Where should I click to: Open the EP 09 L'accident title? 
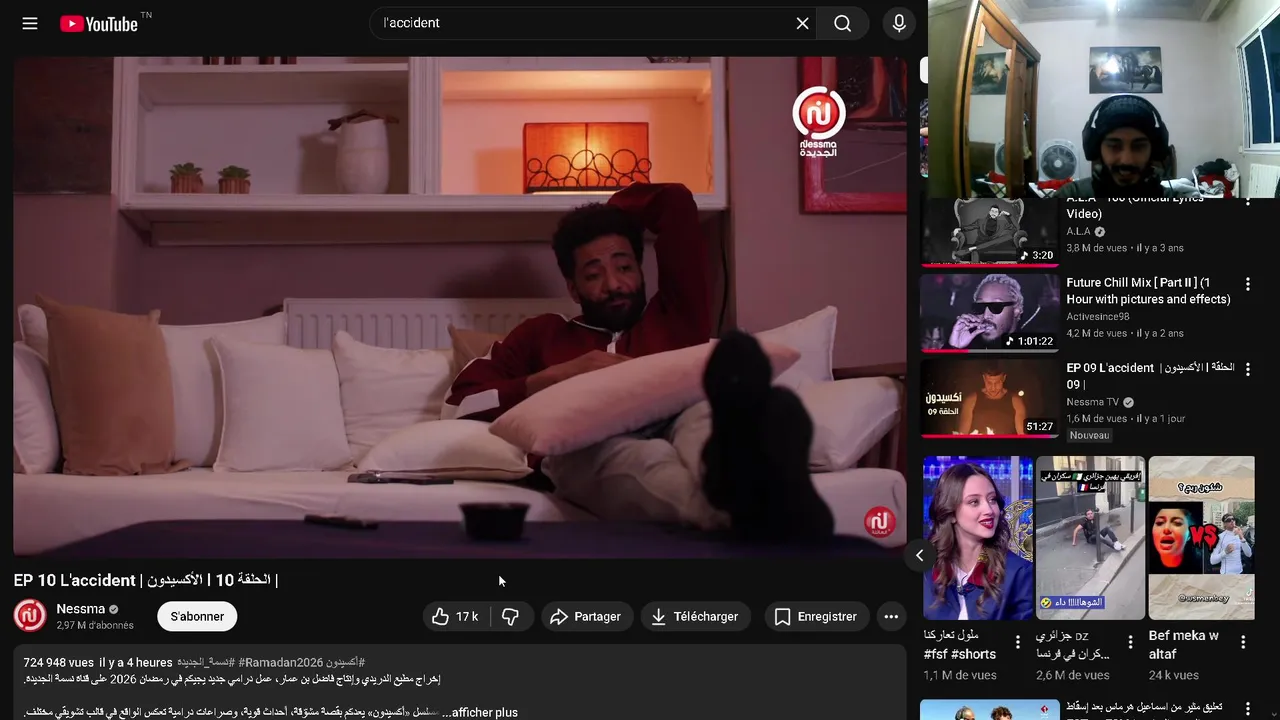pos(1150,376)
